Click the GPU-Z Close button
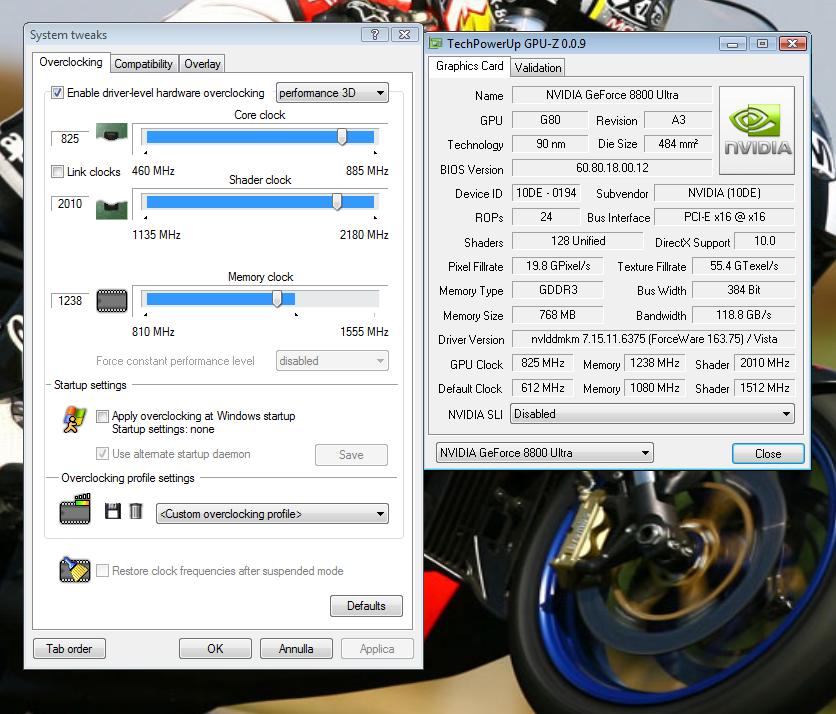 tap(768, 454)
